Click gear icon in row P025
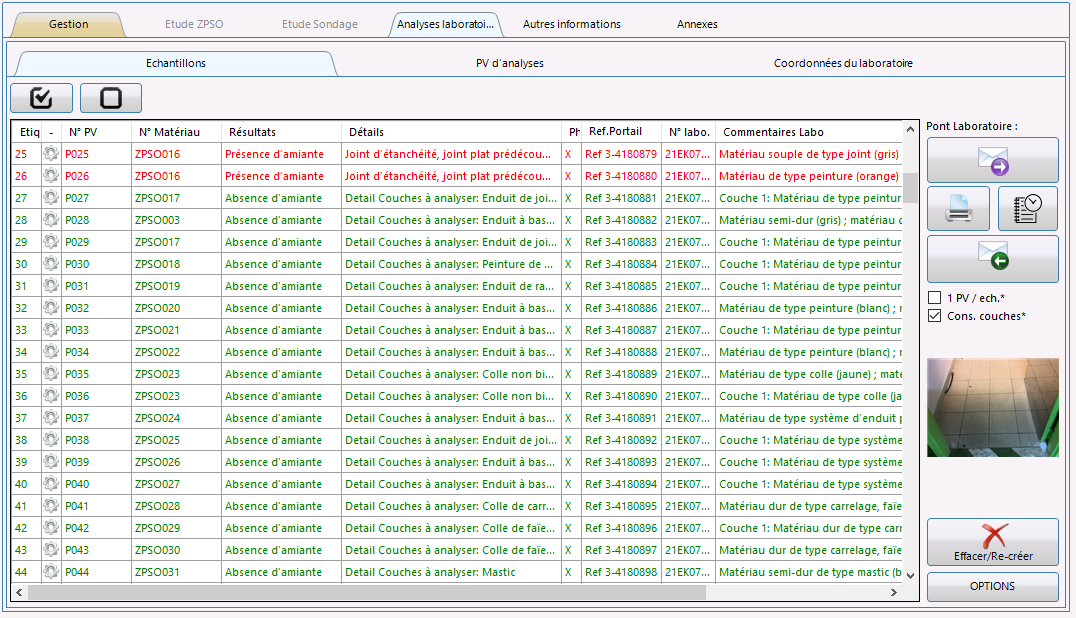This screenshot has width=1076, height=618. click(51, 154)
